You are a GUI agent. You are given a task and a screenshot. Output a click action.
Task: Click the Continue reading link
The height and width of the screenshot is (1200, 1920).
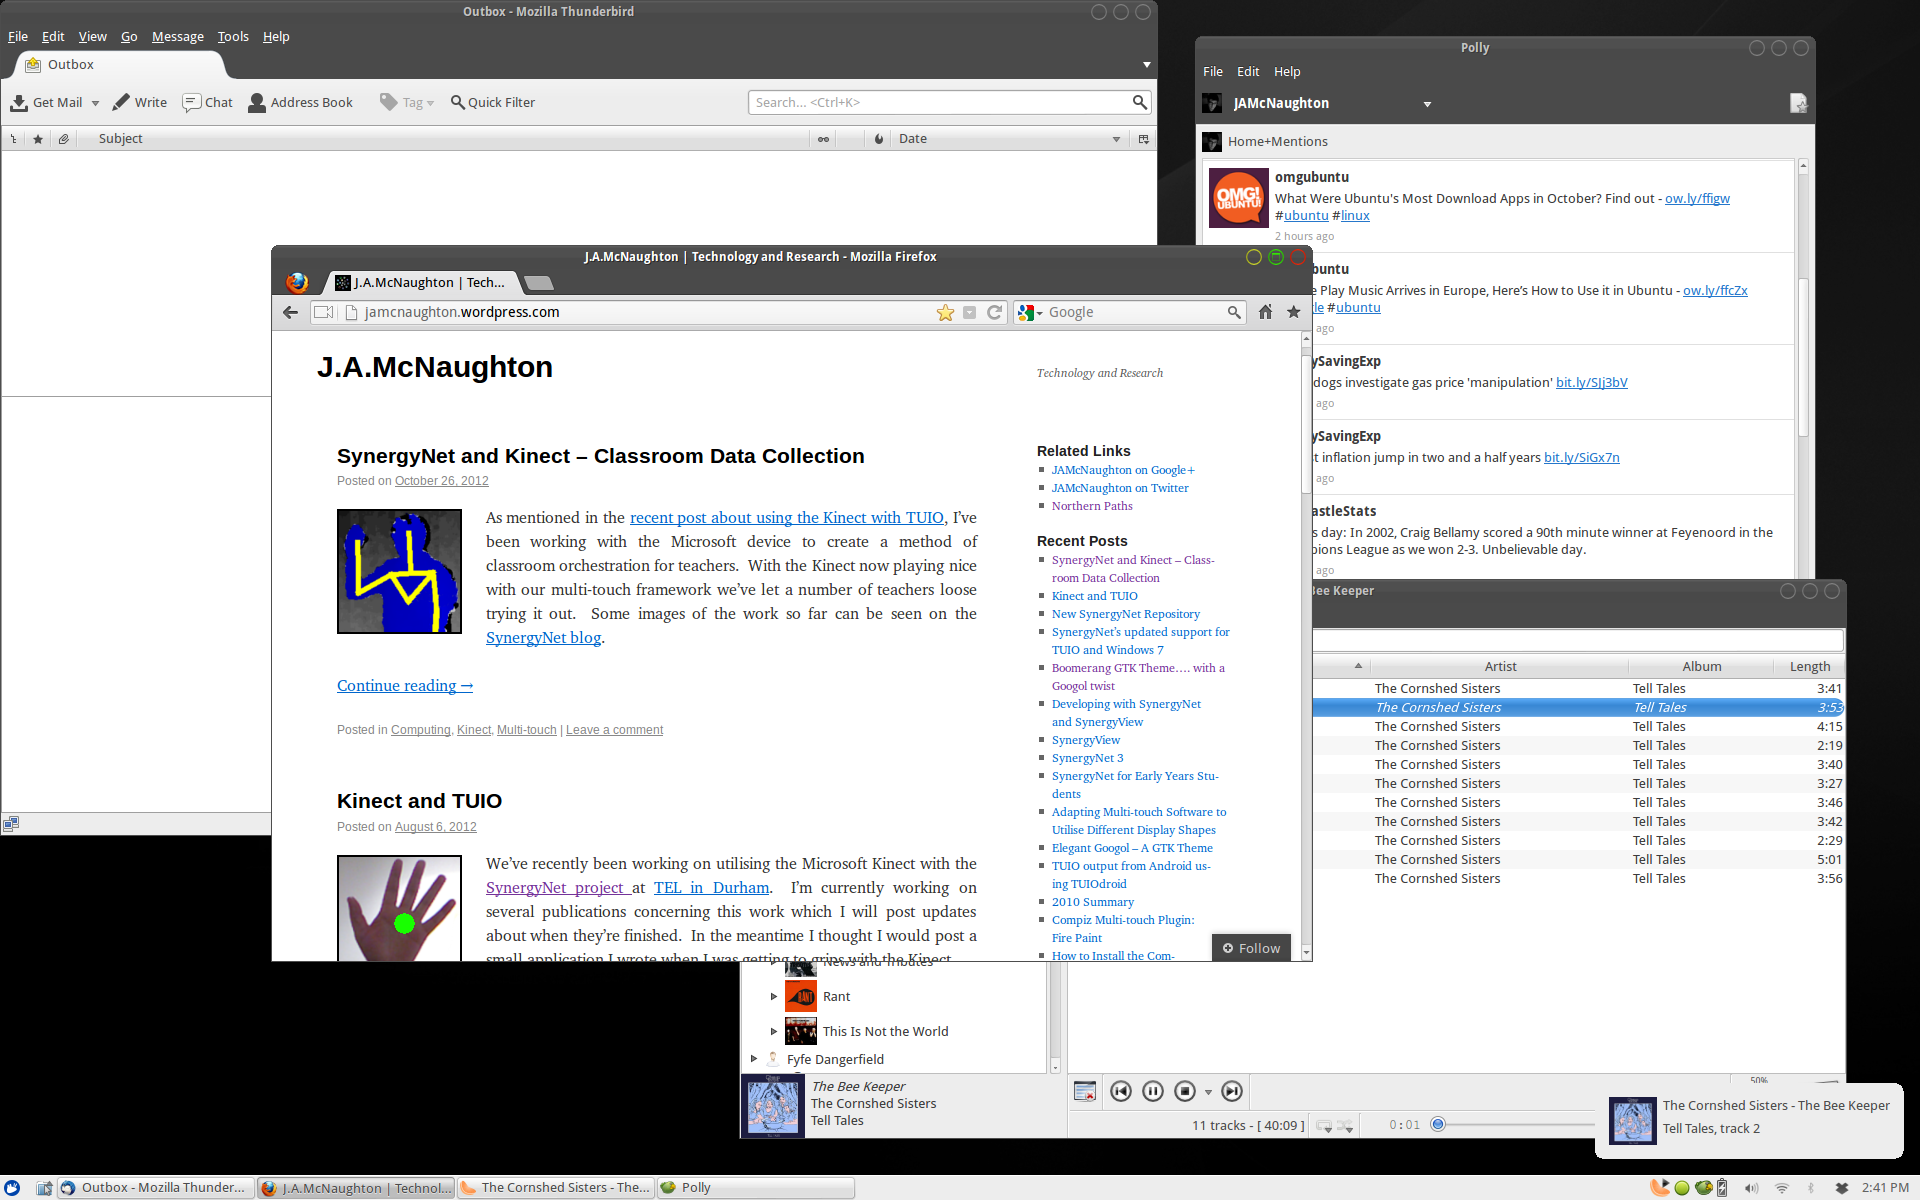pyautogui.click(x=404, y=686)
